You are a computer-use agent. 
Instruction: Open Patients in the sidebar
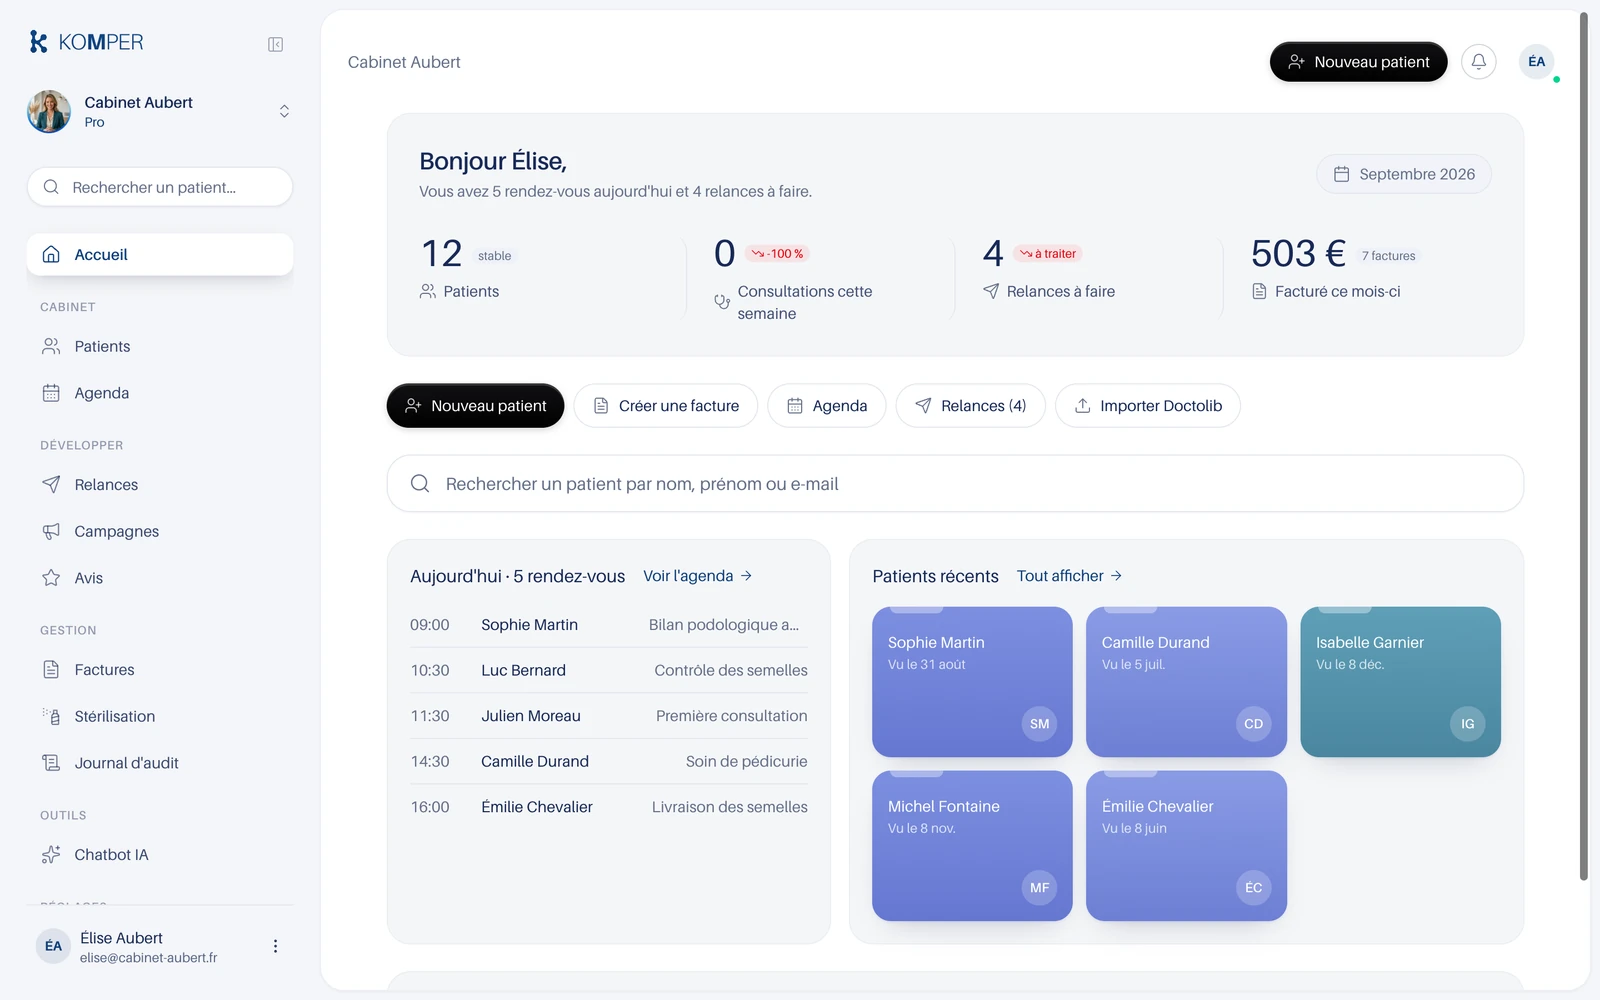click(160, 346)
